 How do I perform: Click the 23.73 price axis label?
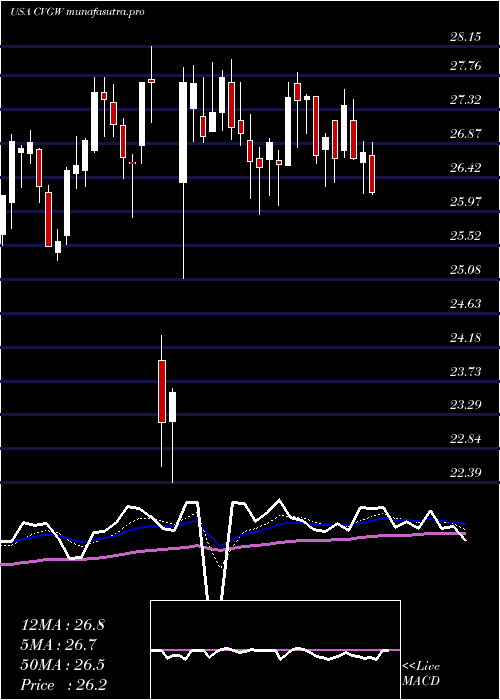point(465,372)
